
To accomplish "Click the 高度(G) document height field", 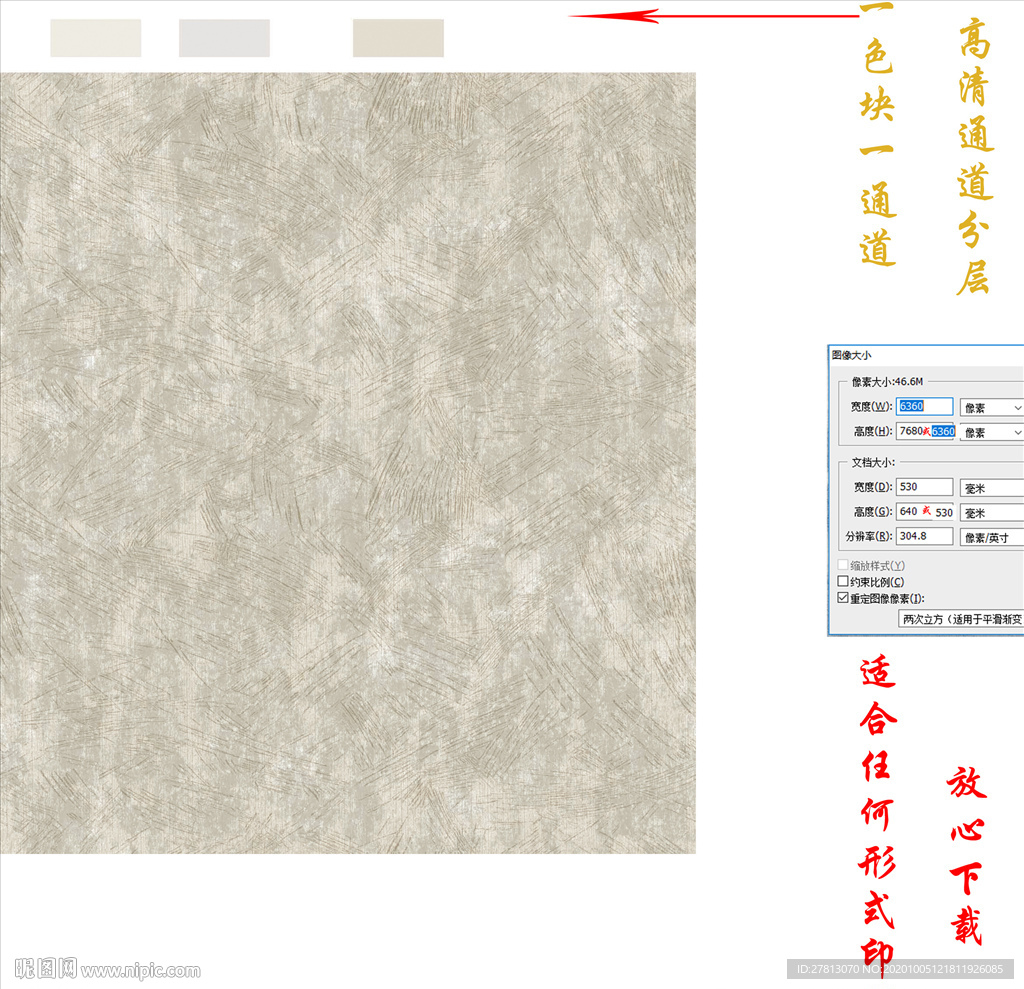I will (x=925, y=511).
